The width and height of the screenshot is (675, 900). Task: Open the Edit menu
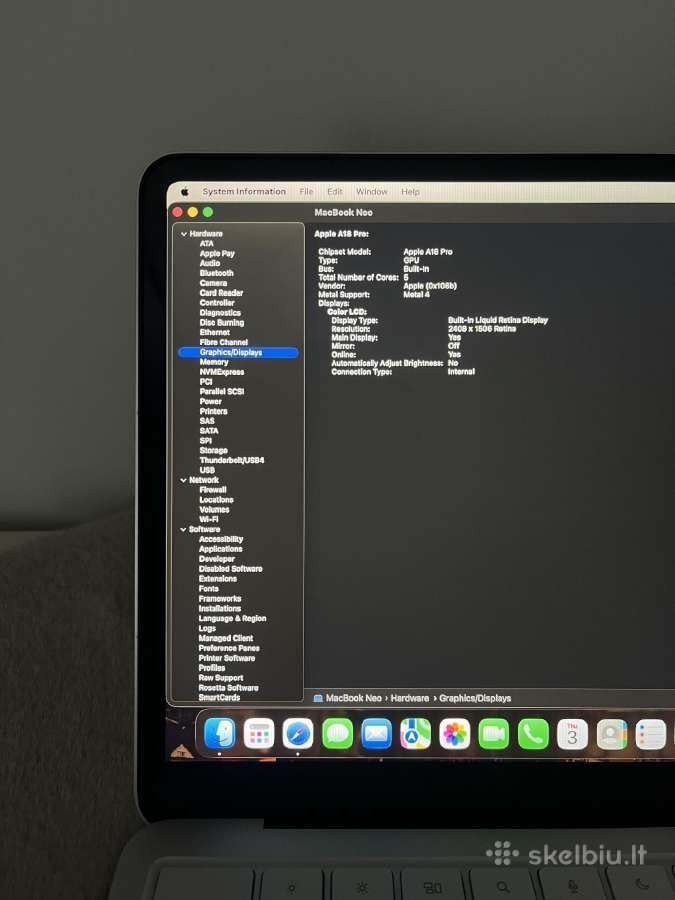click(335, 192)
